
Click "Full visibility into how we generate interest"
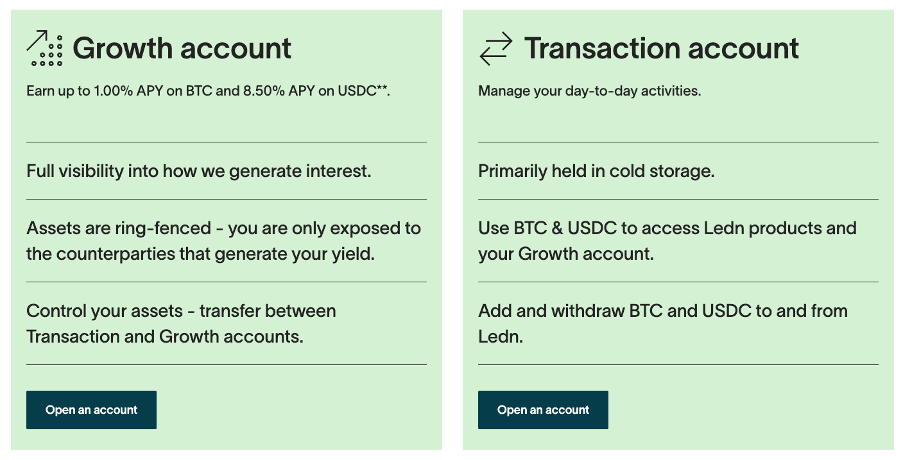(x=199, y=171)
